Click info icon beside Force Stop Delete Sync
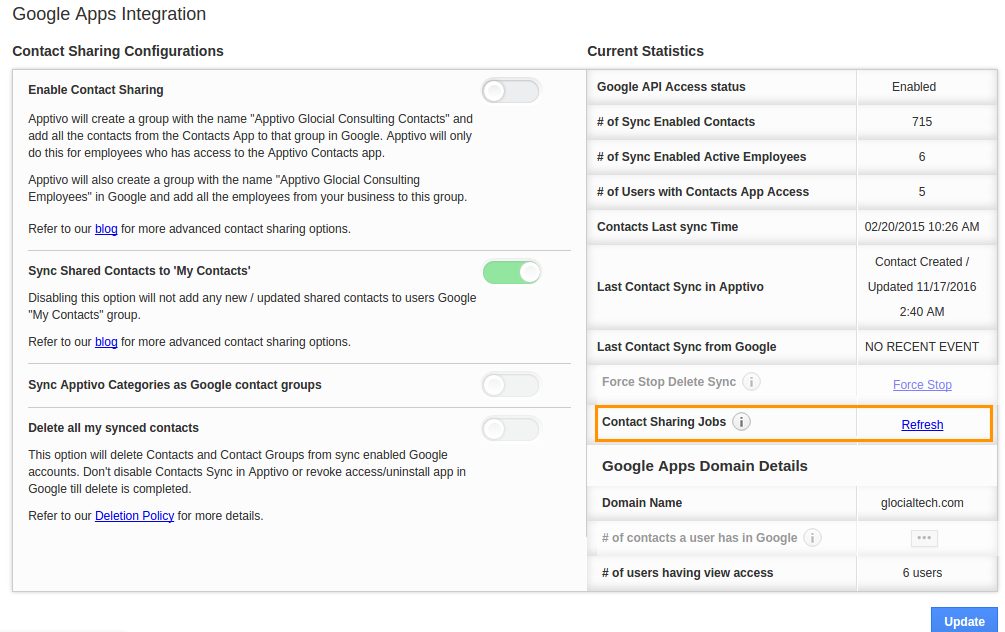Image resolution: width=1005 pixels, height=632 pixels. click(751, 382)
